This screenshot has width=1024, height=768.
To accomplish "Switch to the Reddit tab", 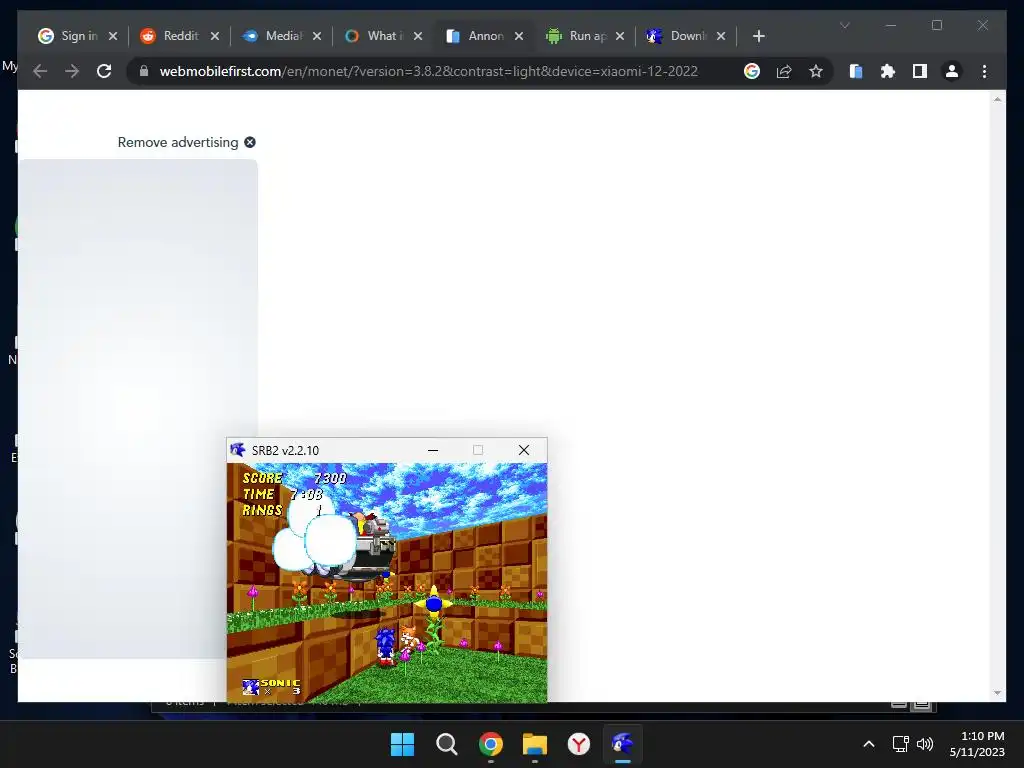I will click(171, 36).
